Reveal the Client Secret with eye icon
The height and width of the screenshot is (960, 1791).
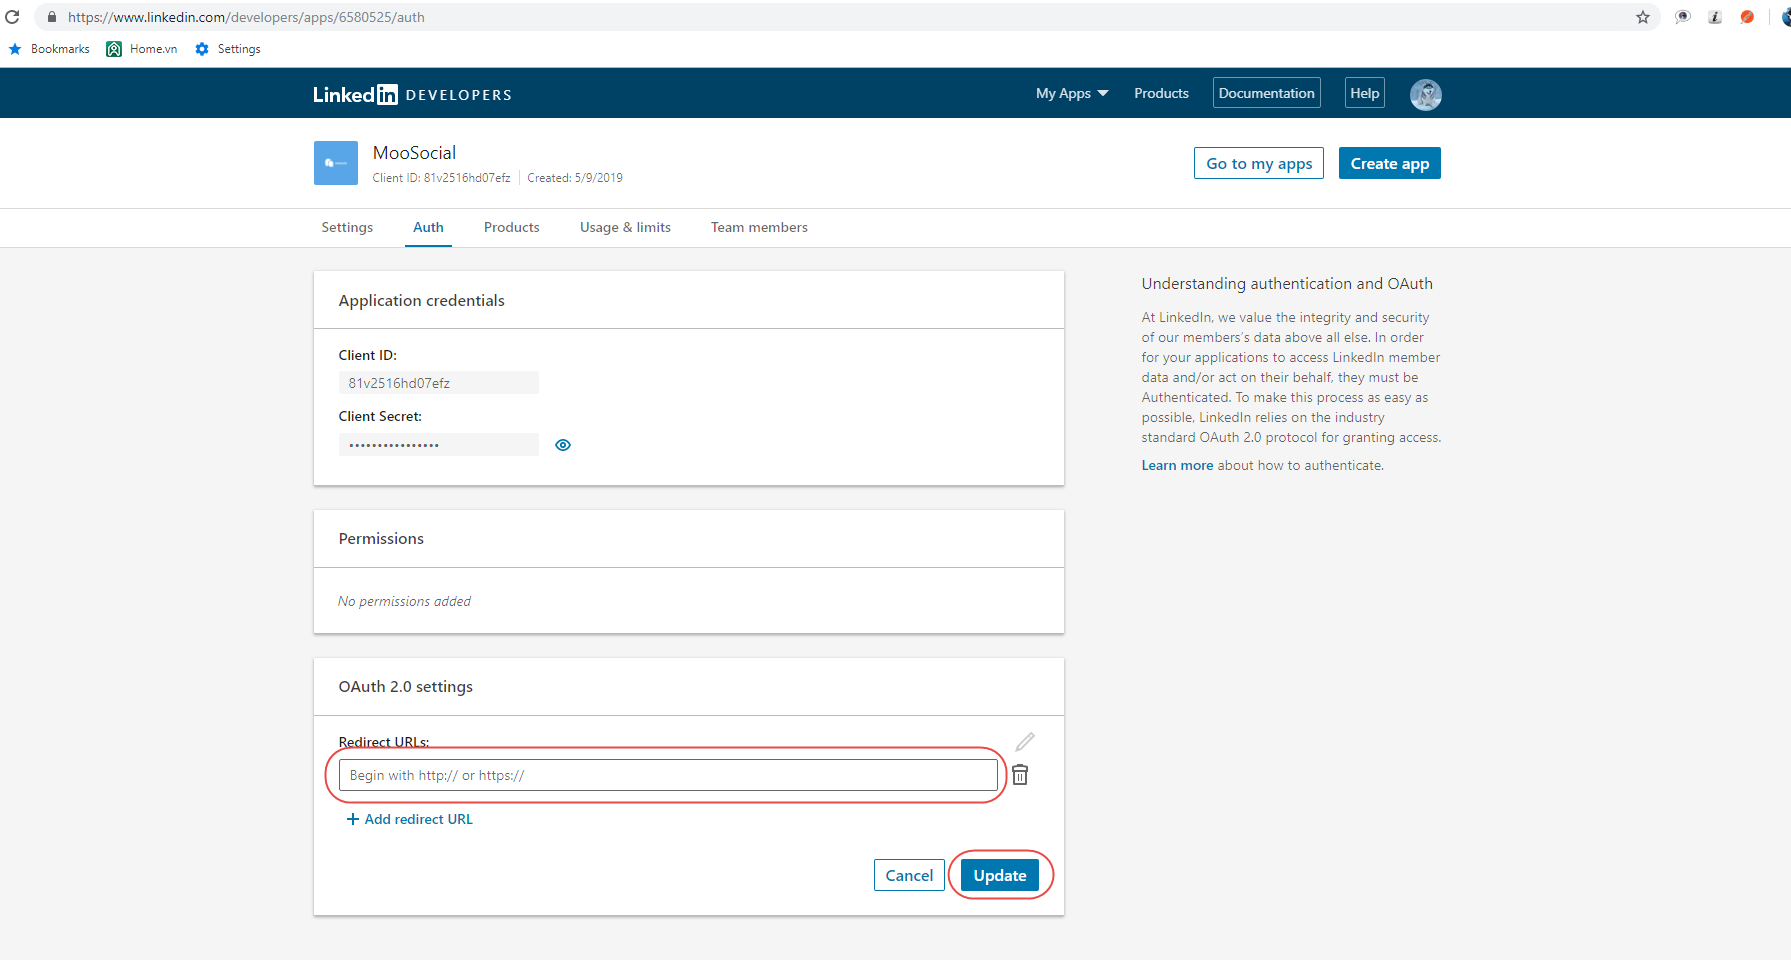click(x=563, y=445)
